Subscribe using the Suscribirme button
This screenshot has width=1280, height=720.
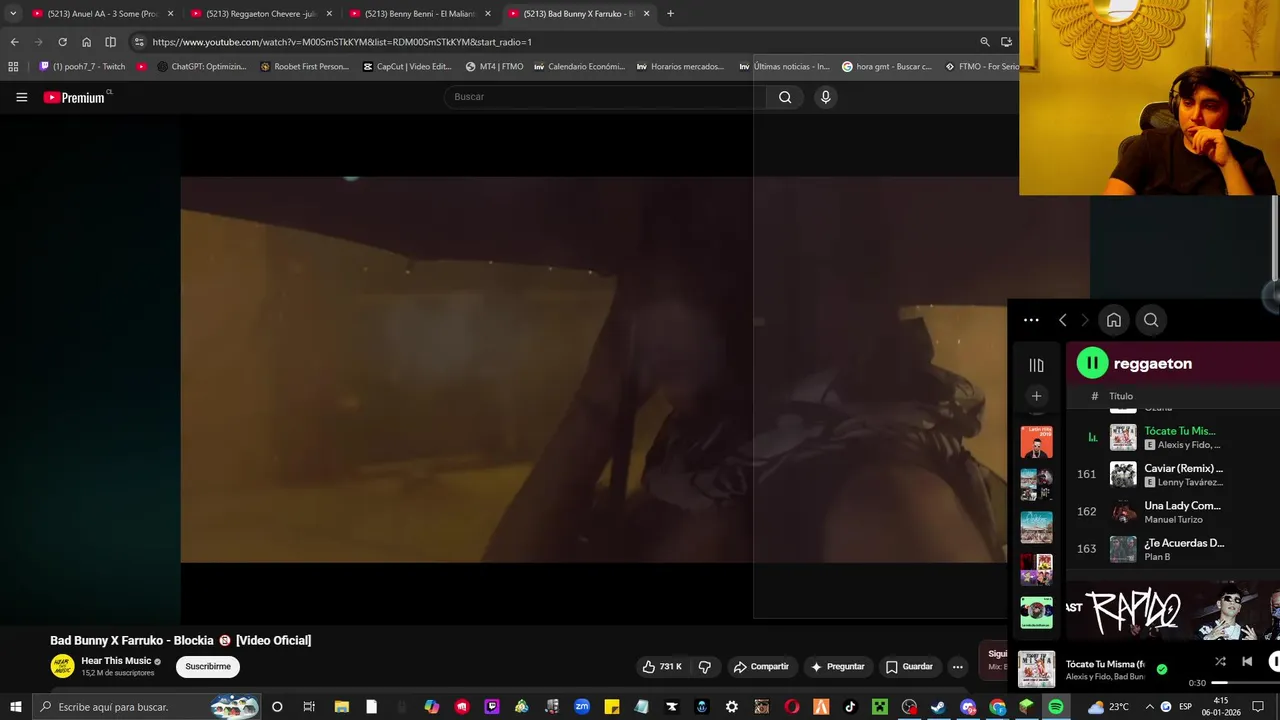tap(208, 667)
